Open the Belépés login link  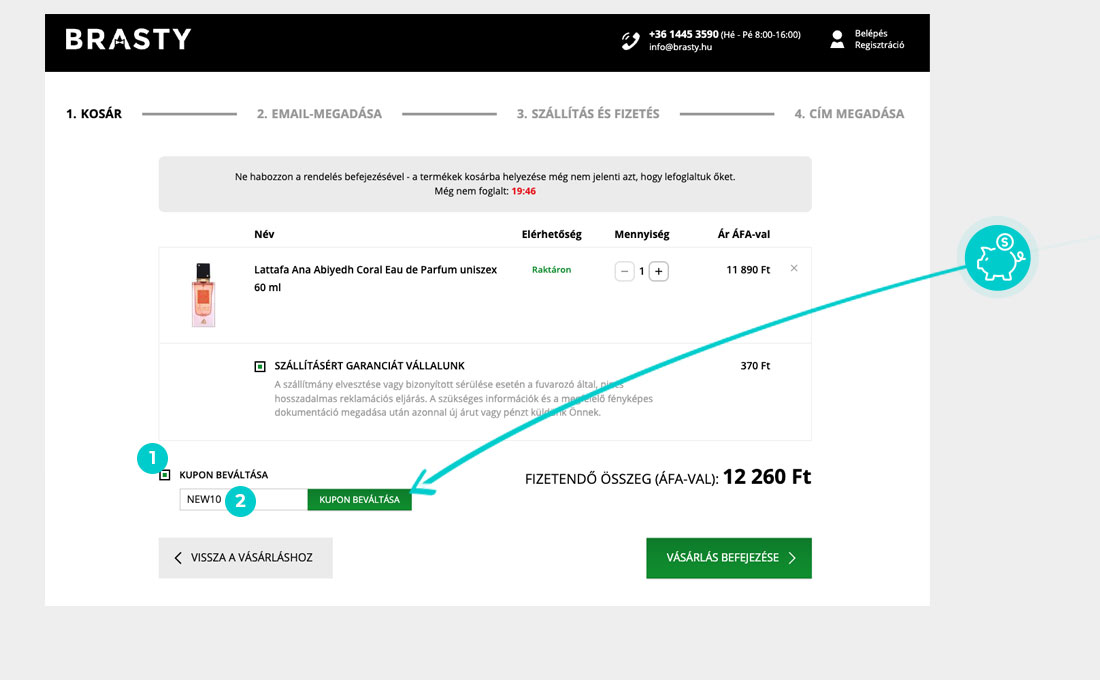click(x=870, y=33)
